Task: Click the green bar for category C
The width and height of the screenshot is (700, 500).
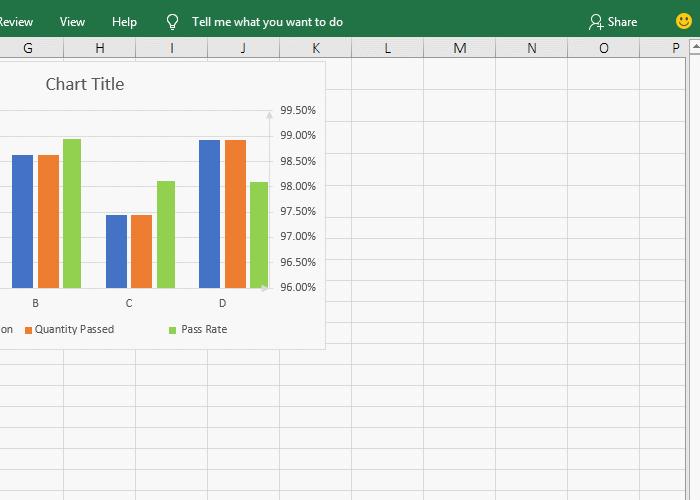Action: click(x=166, y=234)
